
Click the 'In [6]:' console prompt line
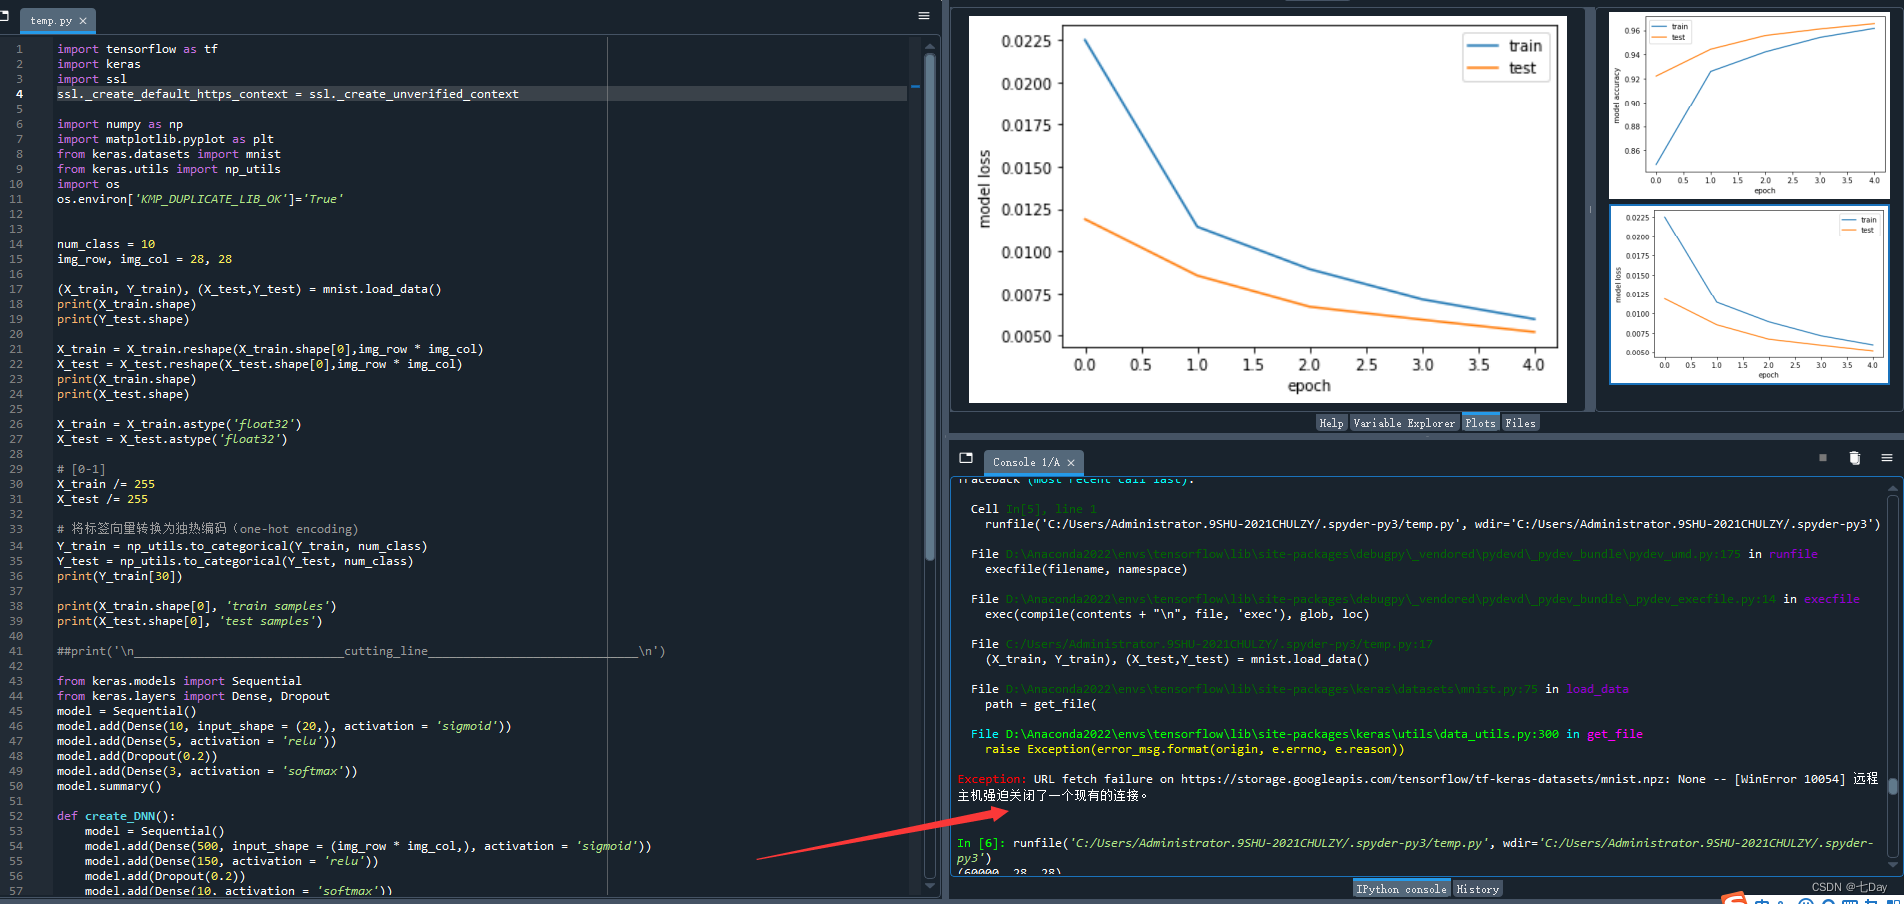1415,850
